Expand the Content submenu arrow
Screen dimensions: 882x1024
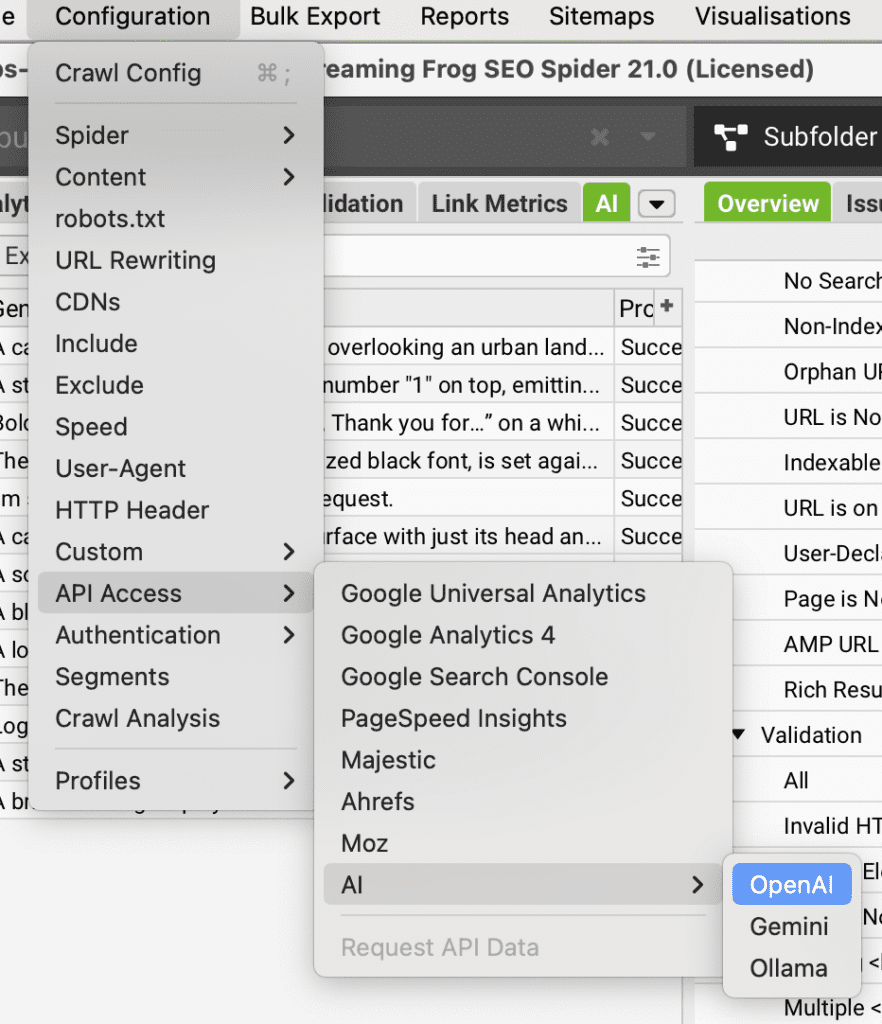[289, 177]
